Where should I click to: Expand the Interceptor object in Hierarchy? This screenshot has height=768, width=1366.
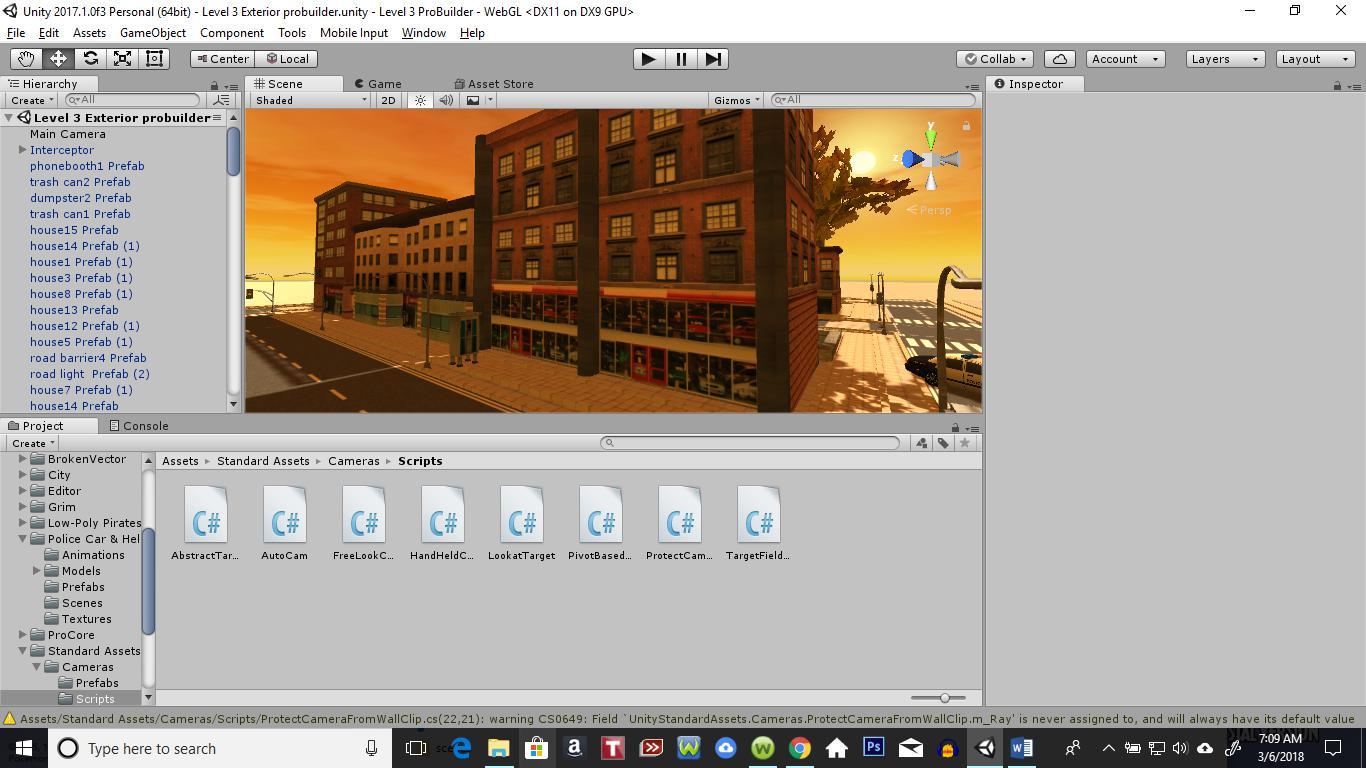click(x=22, y=150)
